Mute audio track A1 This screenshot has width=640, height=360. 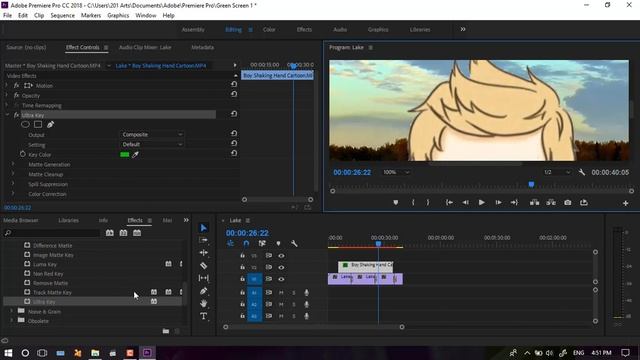pyautogui.click(x=281, y=293)
